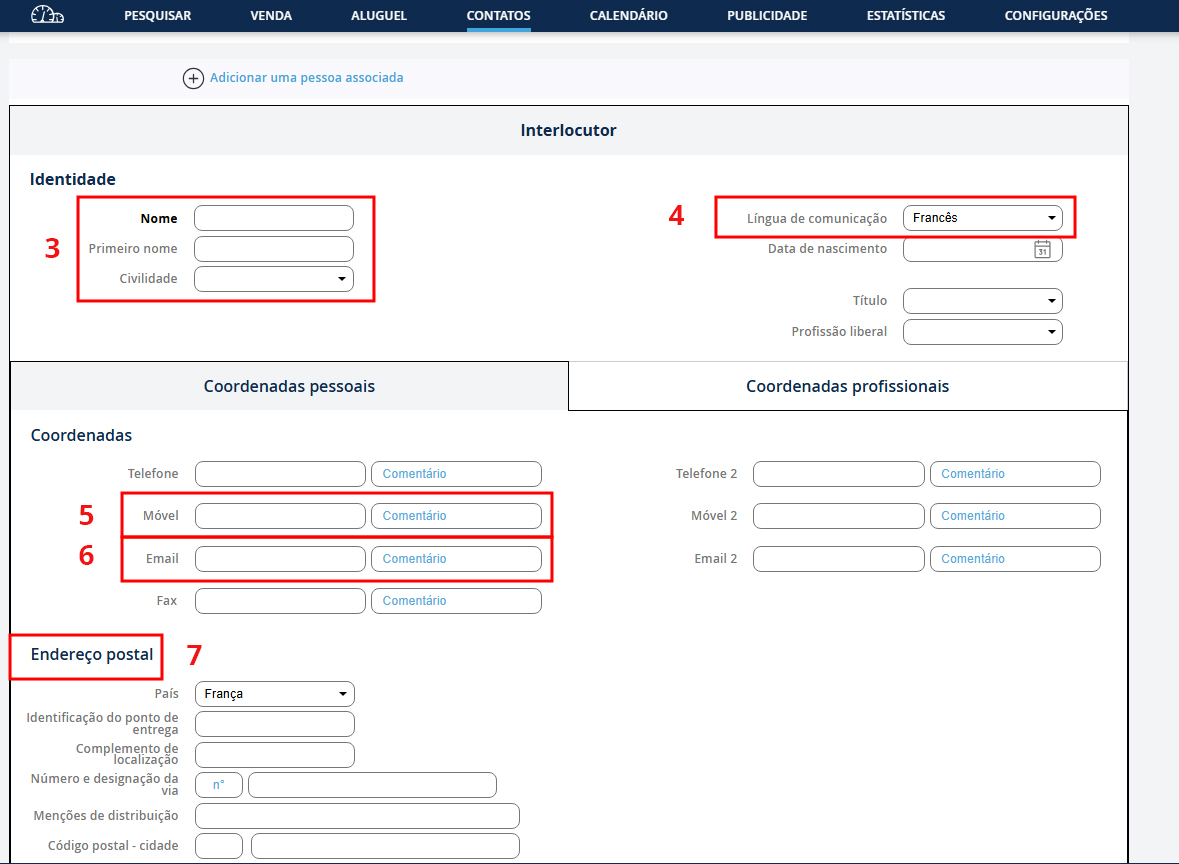Open the PESQUISAR menu

pyautogui.click(x=157, y=16)
